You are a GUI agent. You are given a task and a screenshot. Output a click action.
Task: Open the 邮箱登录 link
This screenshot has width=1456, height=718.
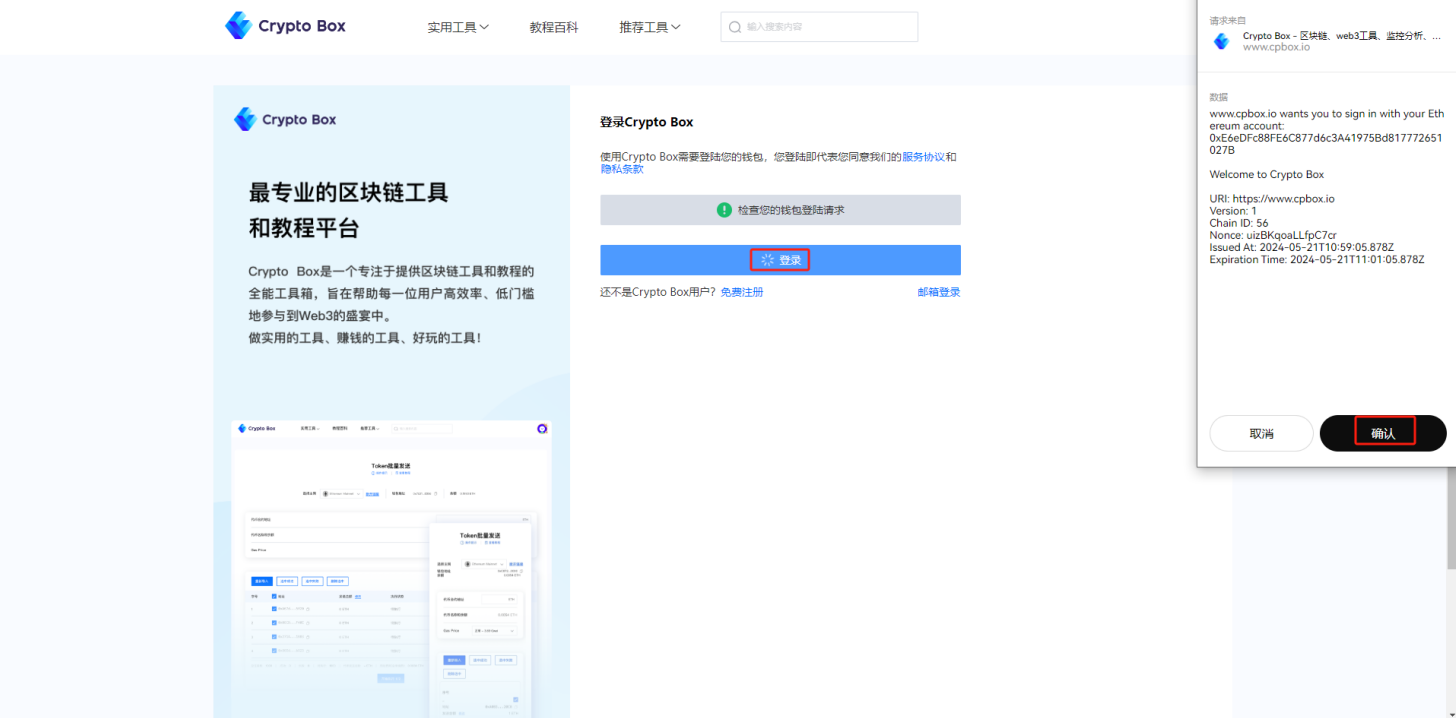coord(939,292)
